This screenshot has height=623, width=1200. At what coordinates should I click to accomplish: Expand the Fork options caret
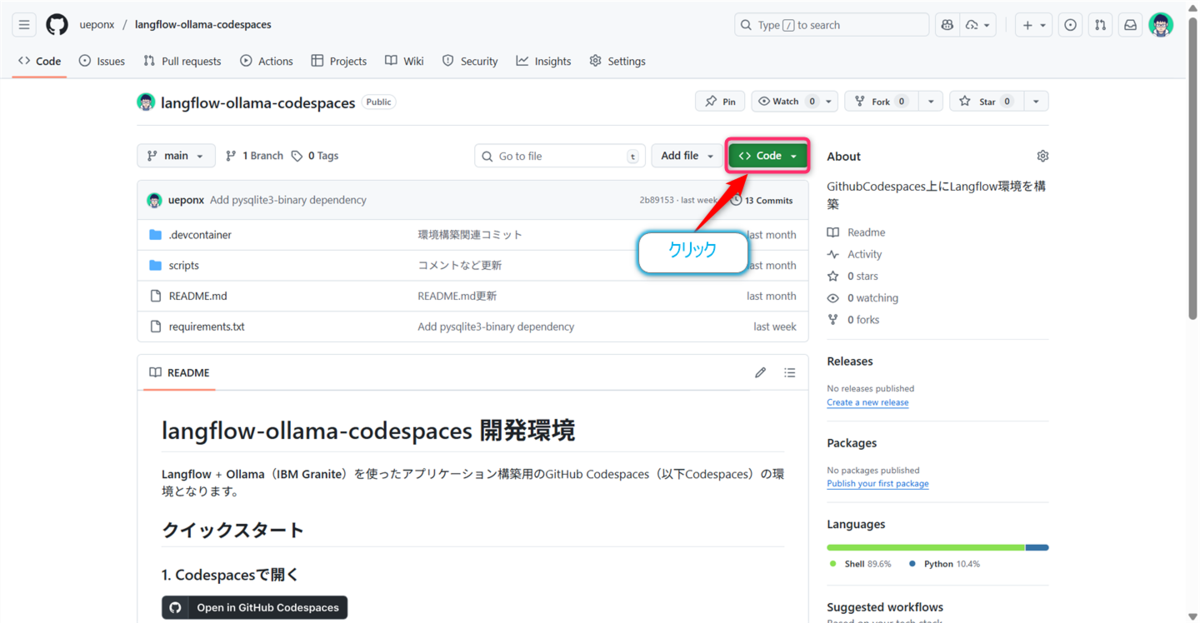click(x=931, y=102)
